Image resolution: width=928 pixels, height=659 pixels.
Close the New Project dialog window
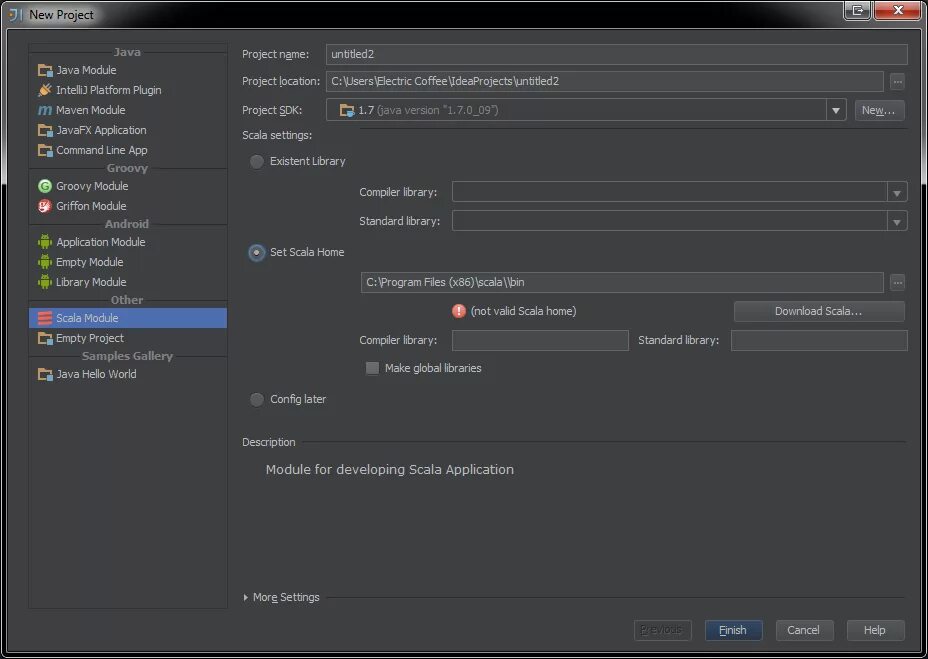897,10
